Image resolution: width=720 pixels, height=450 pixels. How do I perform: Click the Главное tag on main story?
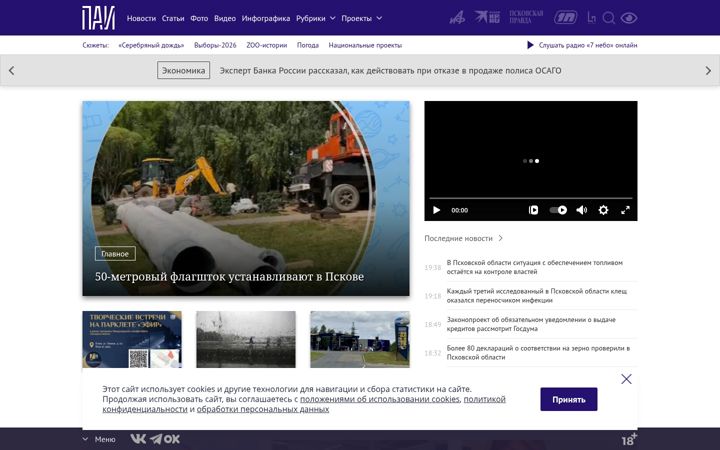(115, 253)
